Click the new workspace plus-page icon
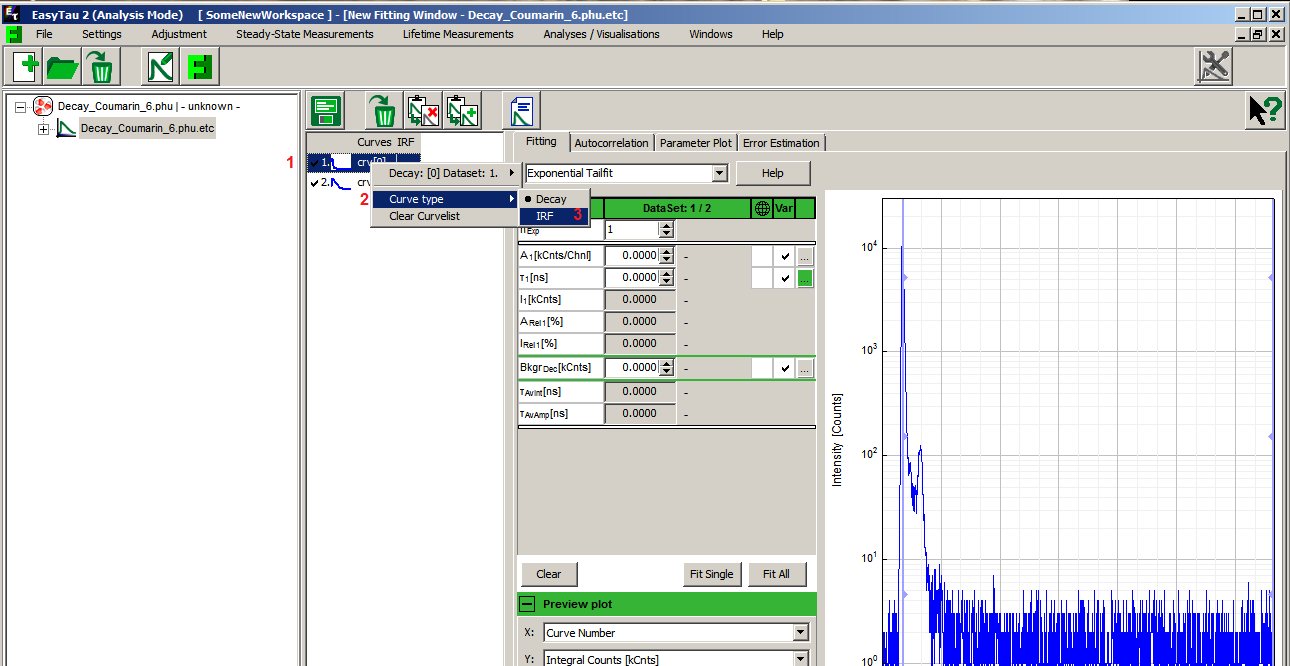The image size is (1290, 666). click(x=25, y=68)
